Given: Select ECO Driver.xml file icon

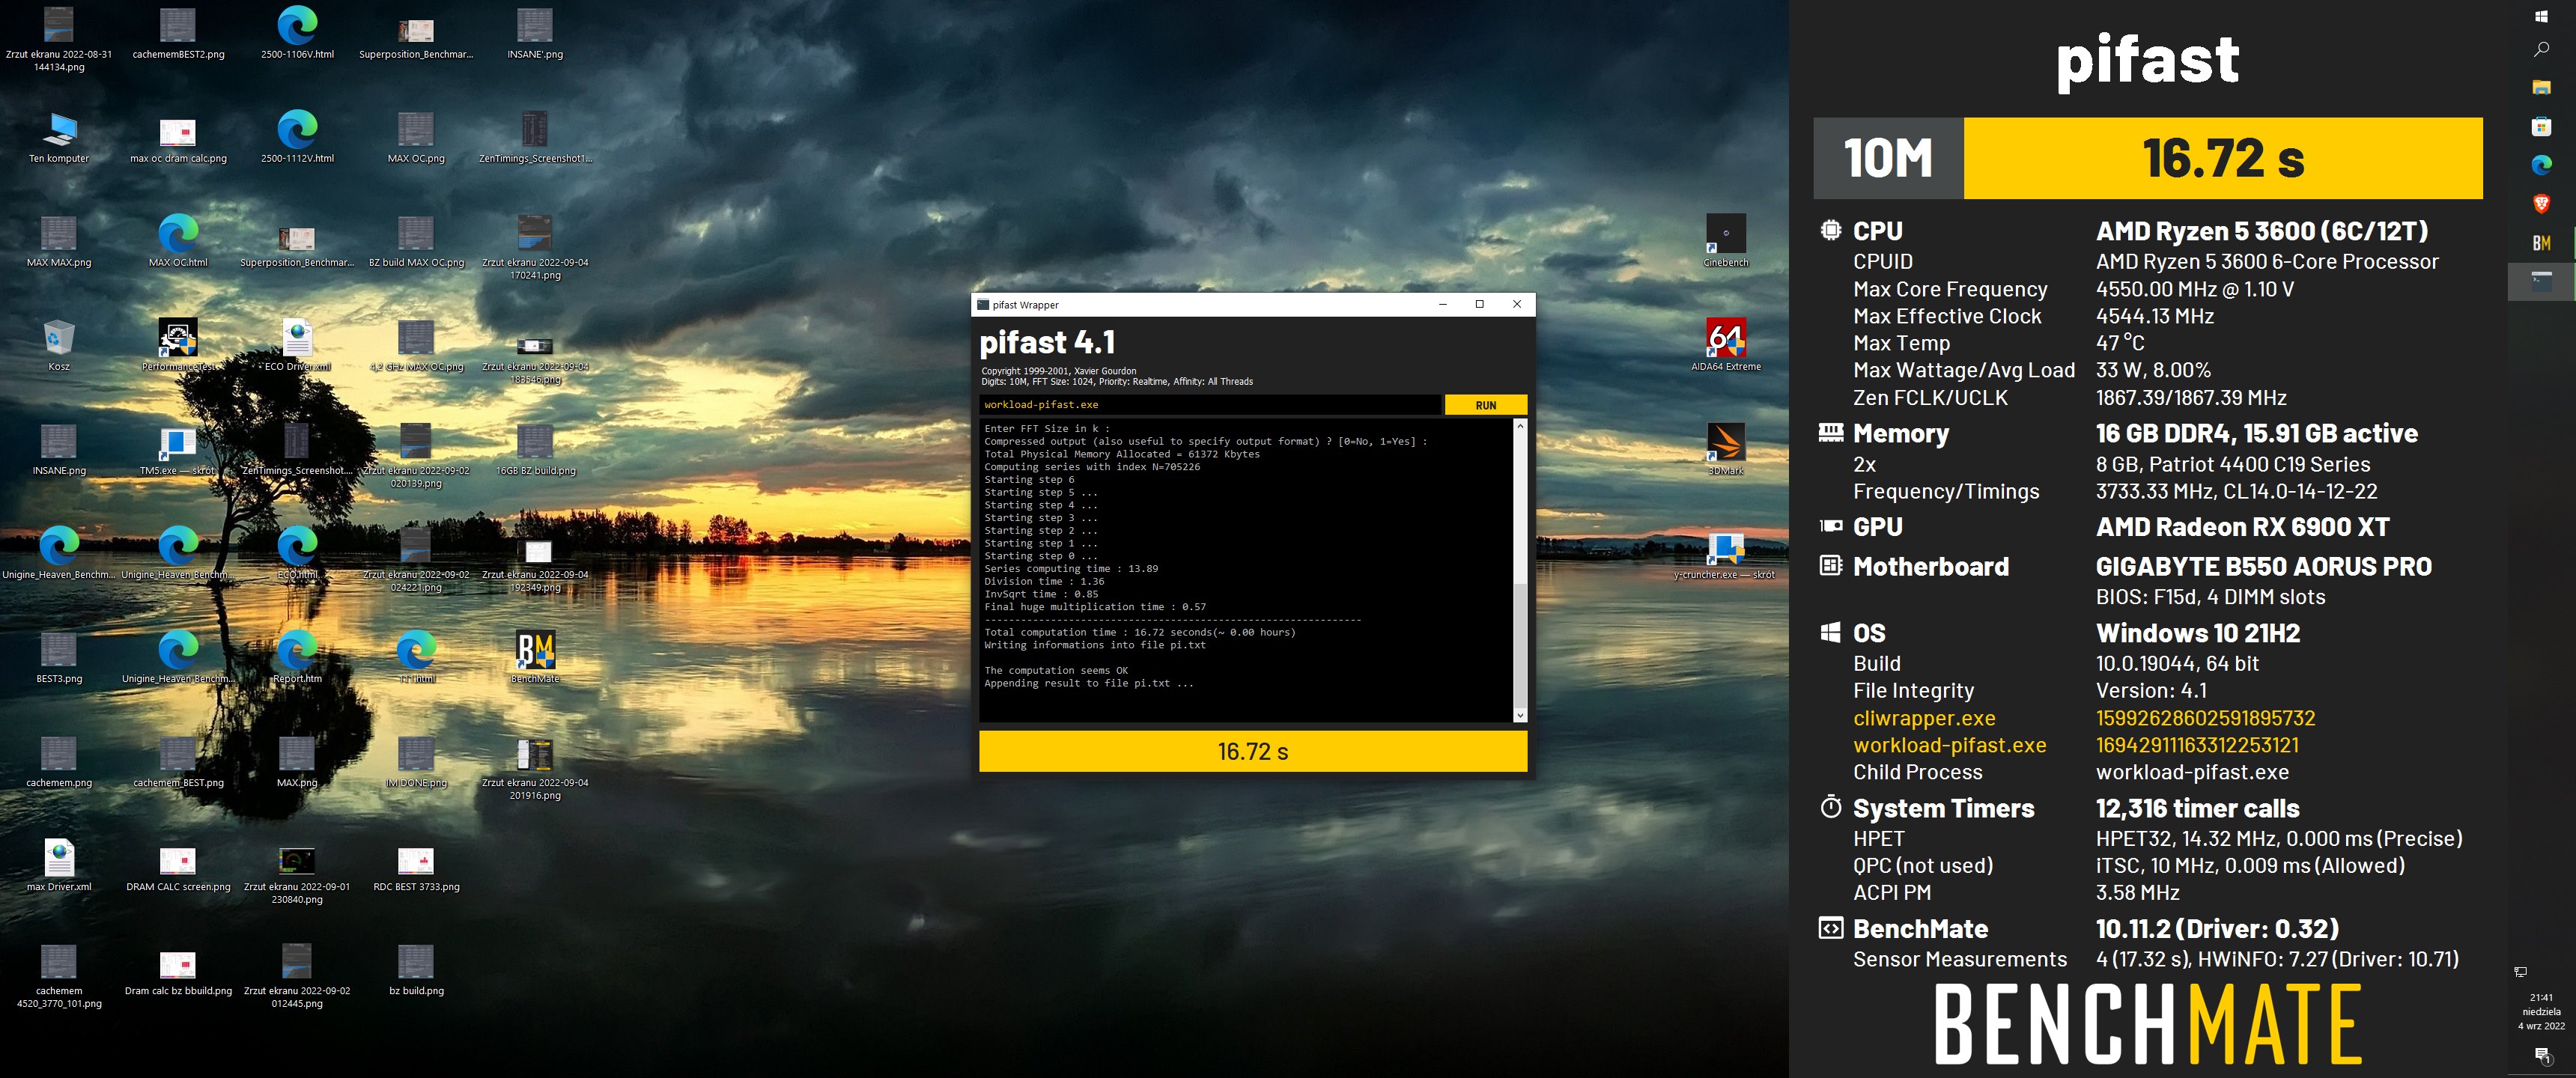Looking at the screenshot, I should [297, 345].
